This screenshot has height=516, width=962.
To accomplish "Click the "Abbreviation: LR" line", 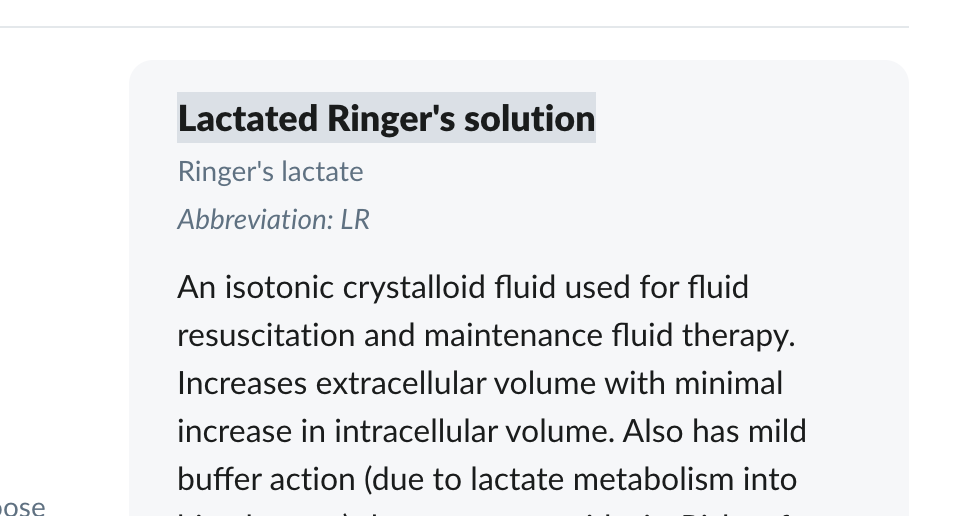I will 273,220.
